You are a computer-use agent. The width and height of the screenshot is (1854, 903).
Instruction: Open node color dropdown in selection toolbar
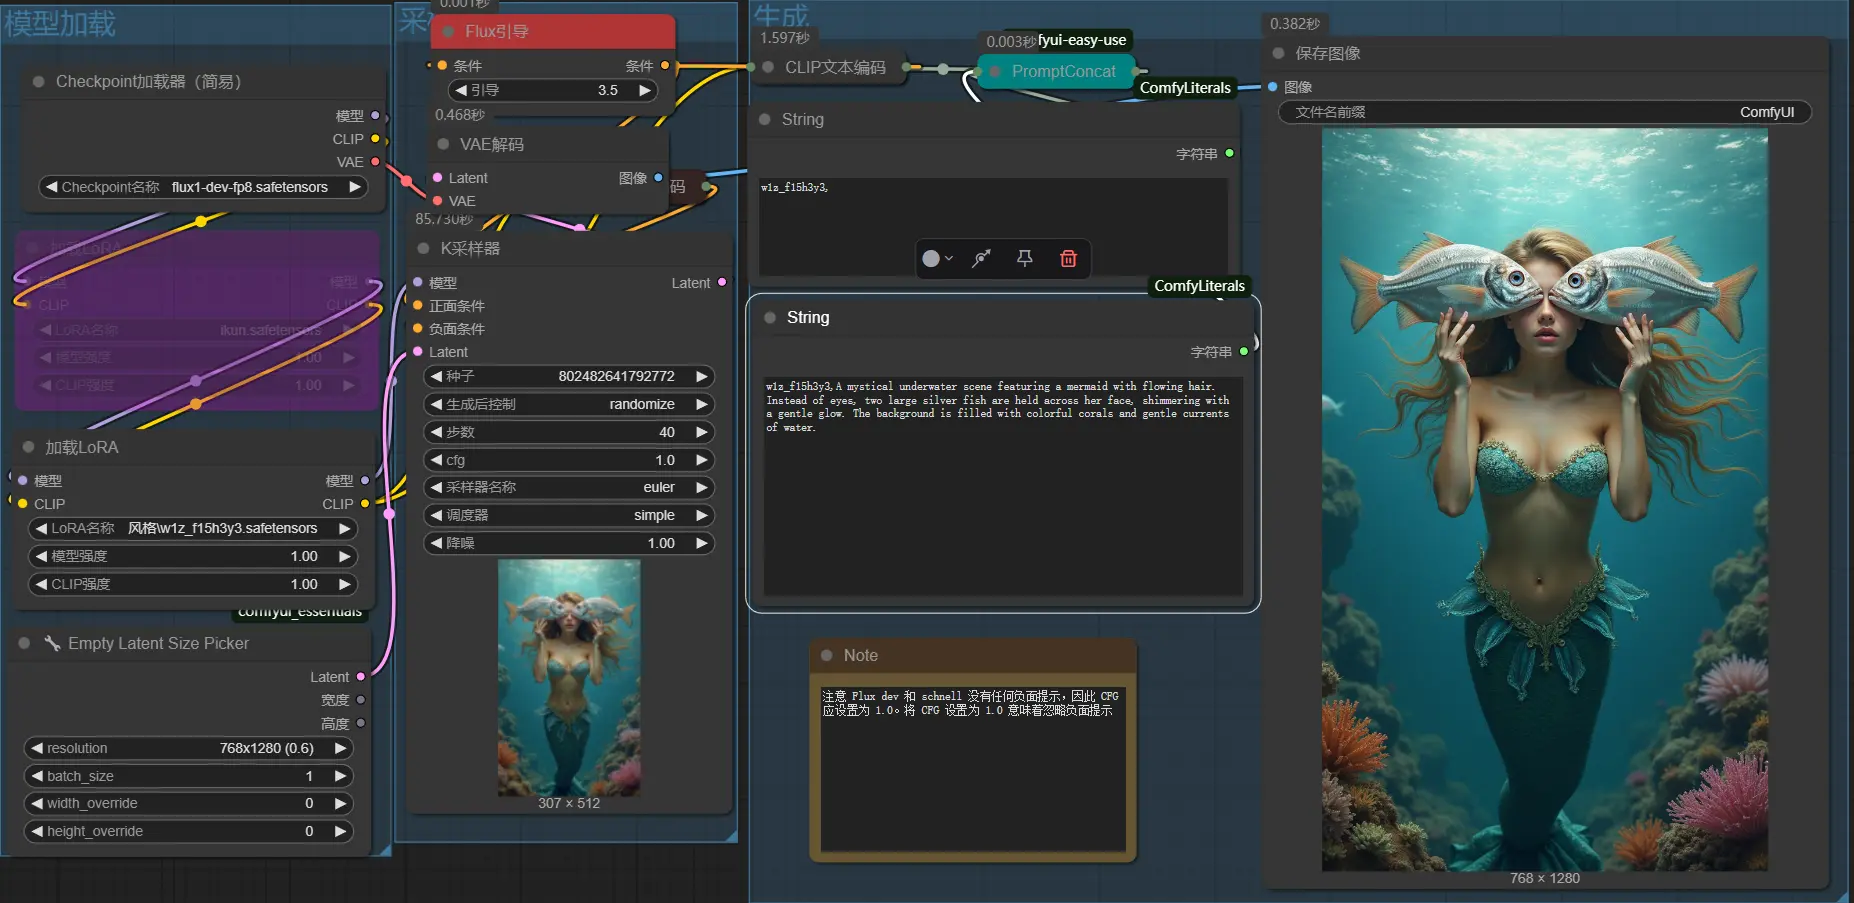point(936,259)
